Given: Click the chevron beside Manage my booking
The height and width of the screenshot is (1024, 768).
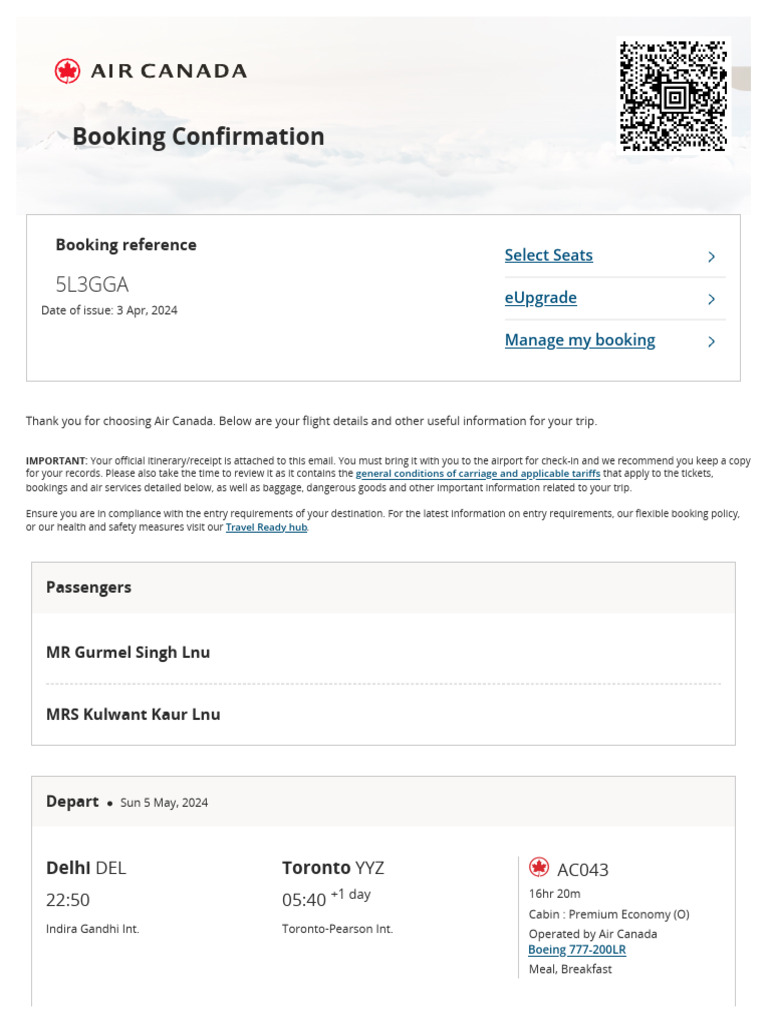Looking at the screenshot, I should coord(711,342).
